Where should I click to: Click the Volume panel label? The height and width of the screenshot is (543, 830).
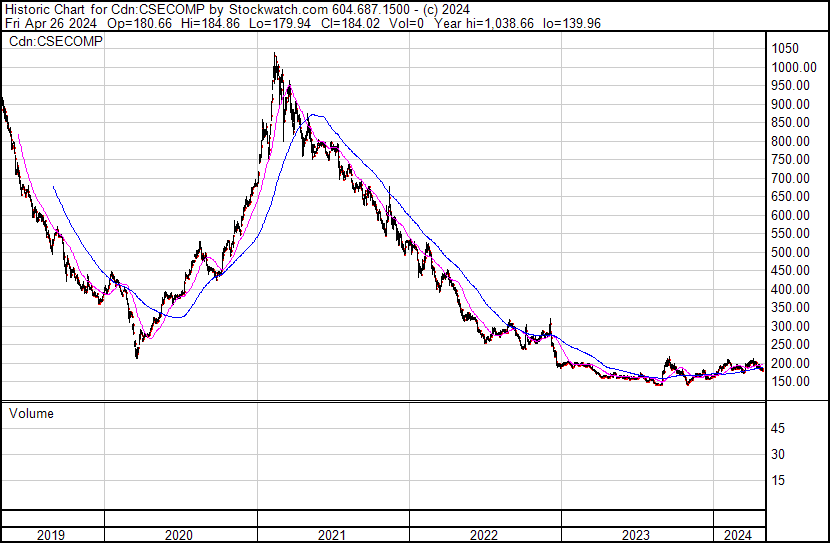click(x=31, y=413)
